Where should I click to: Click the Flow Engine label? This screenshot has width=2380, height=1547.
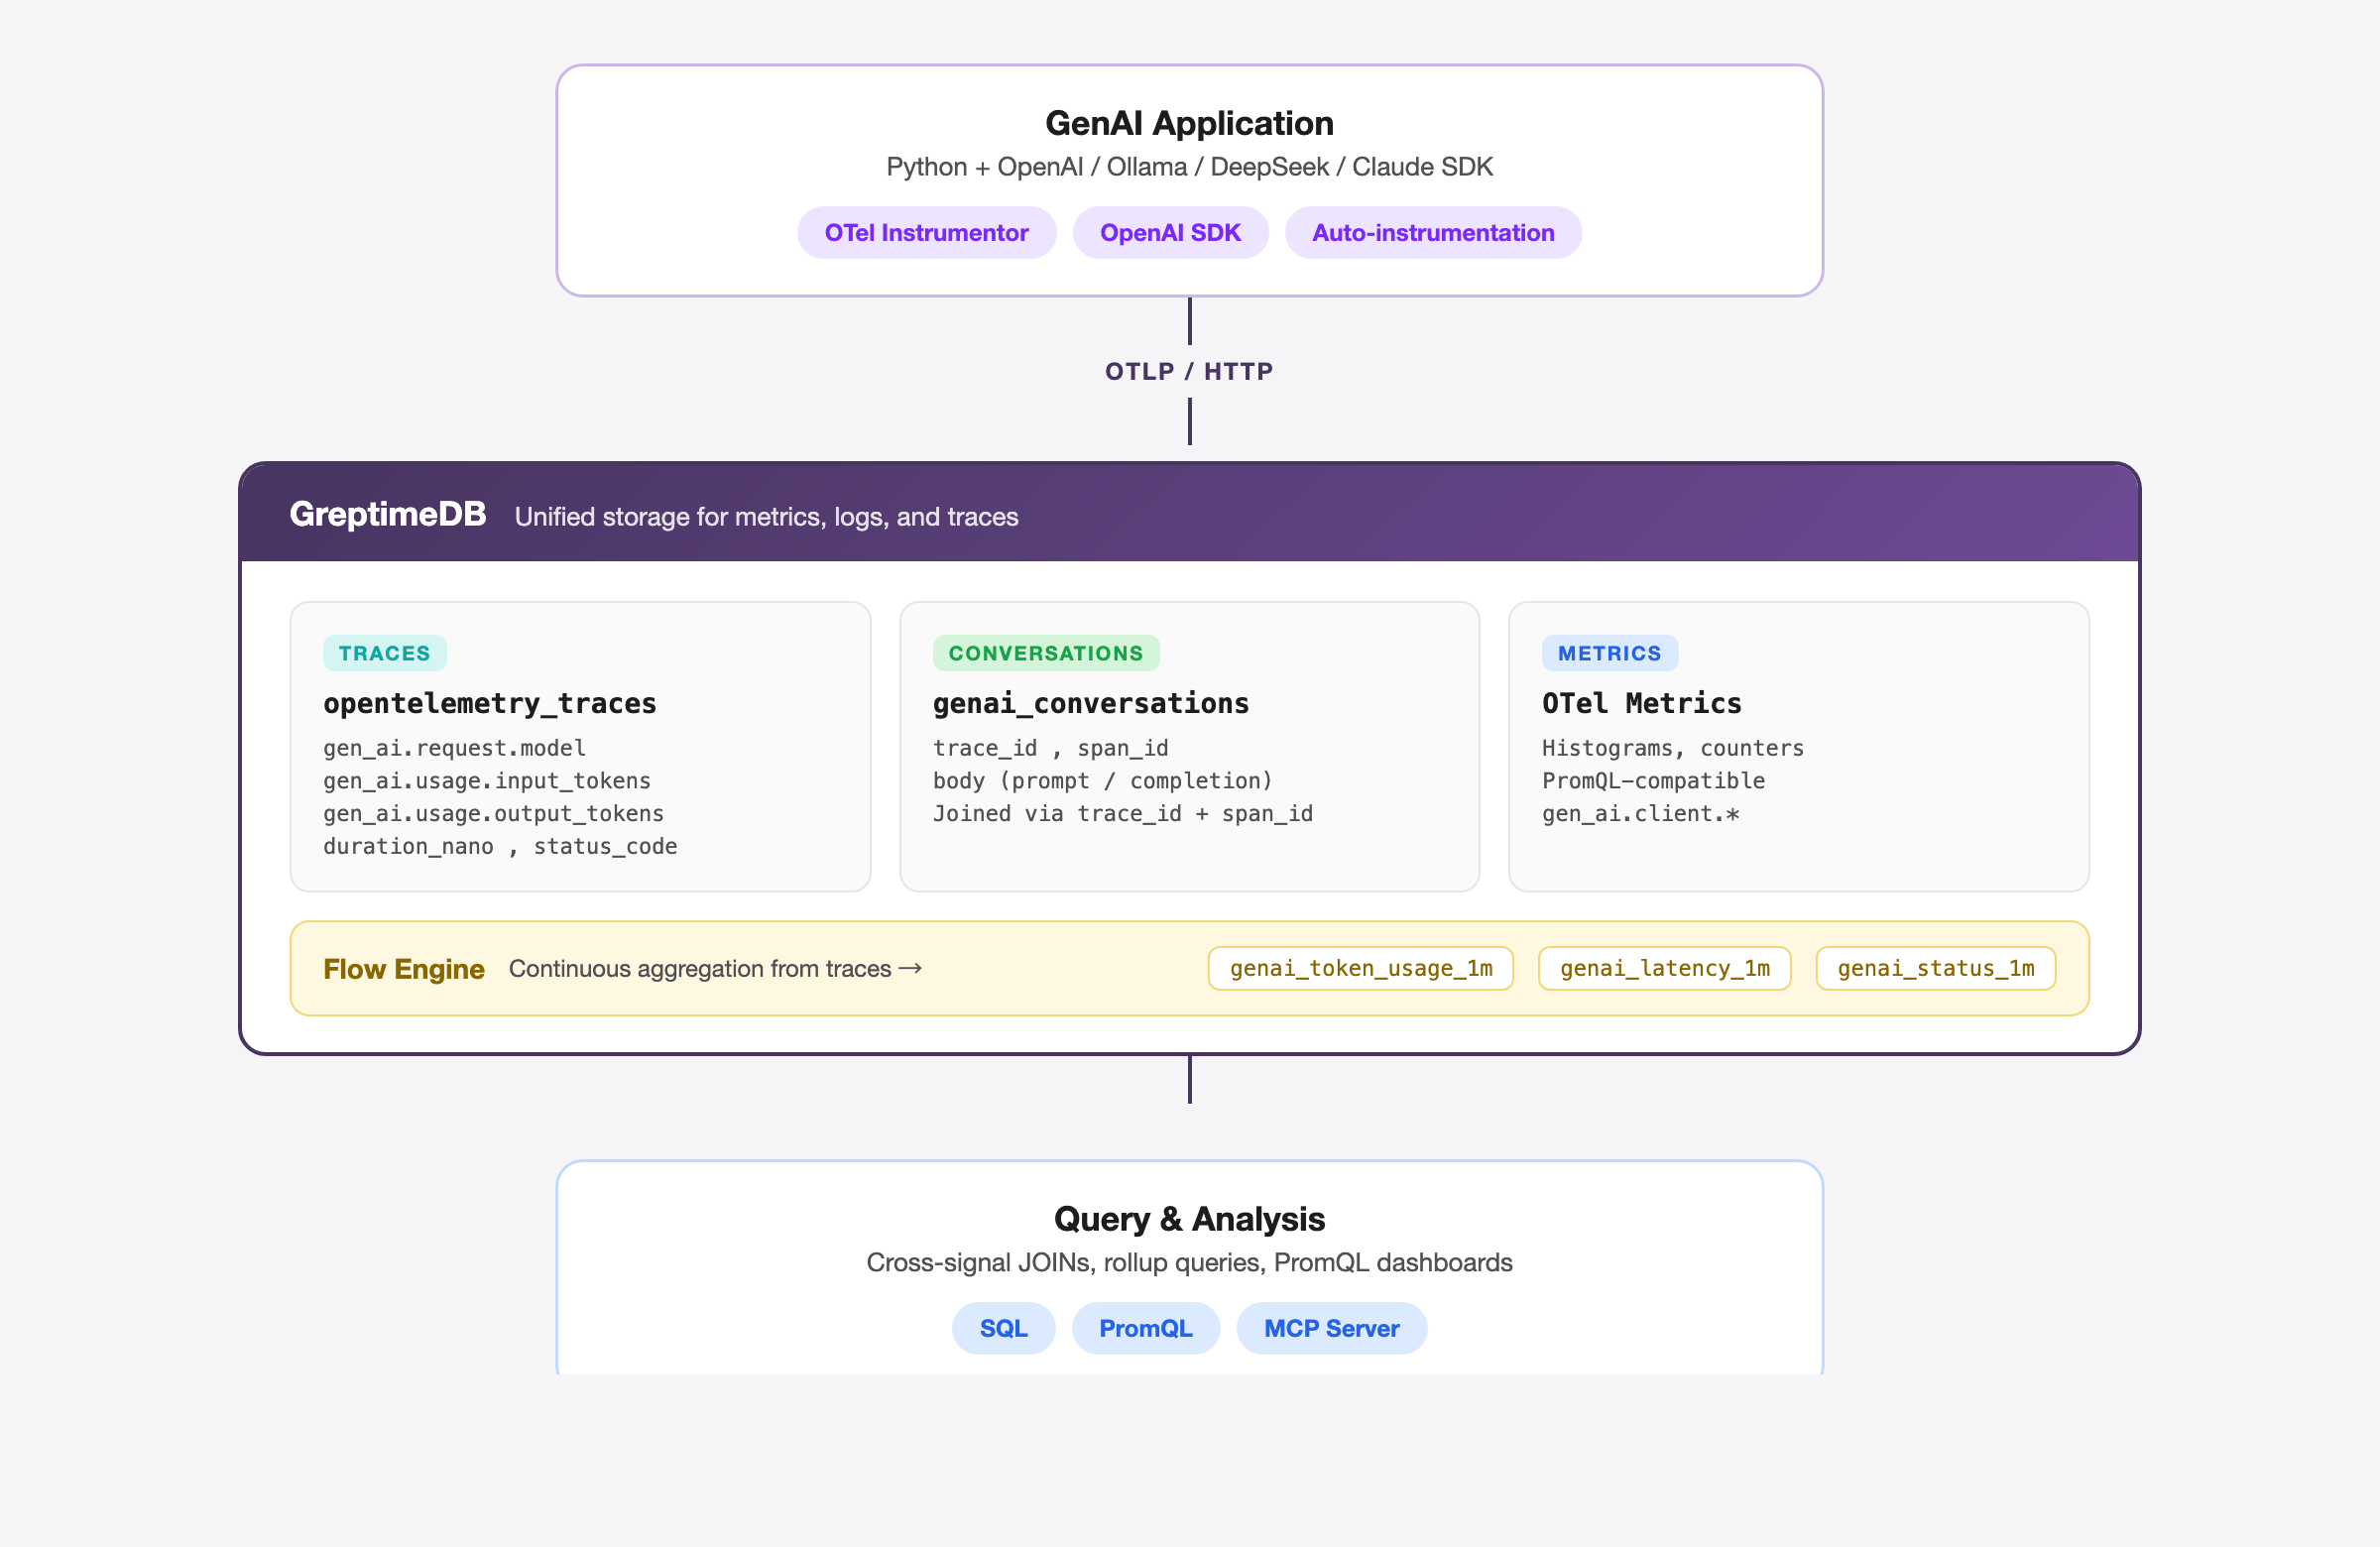tap(403, 969)
